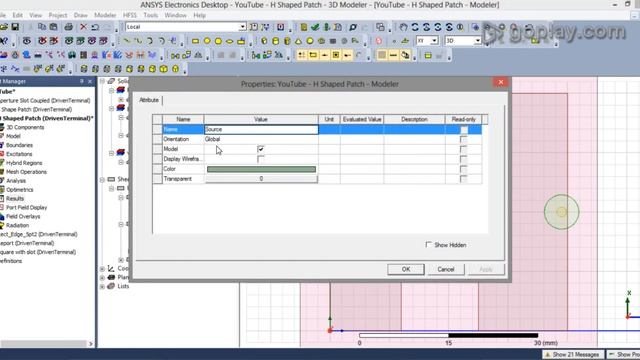Screen dimensions: 640x360
Task: Open the Draw menu
Action: pyautogui.click(x=81, y=15)
